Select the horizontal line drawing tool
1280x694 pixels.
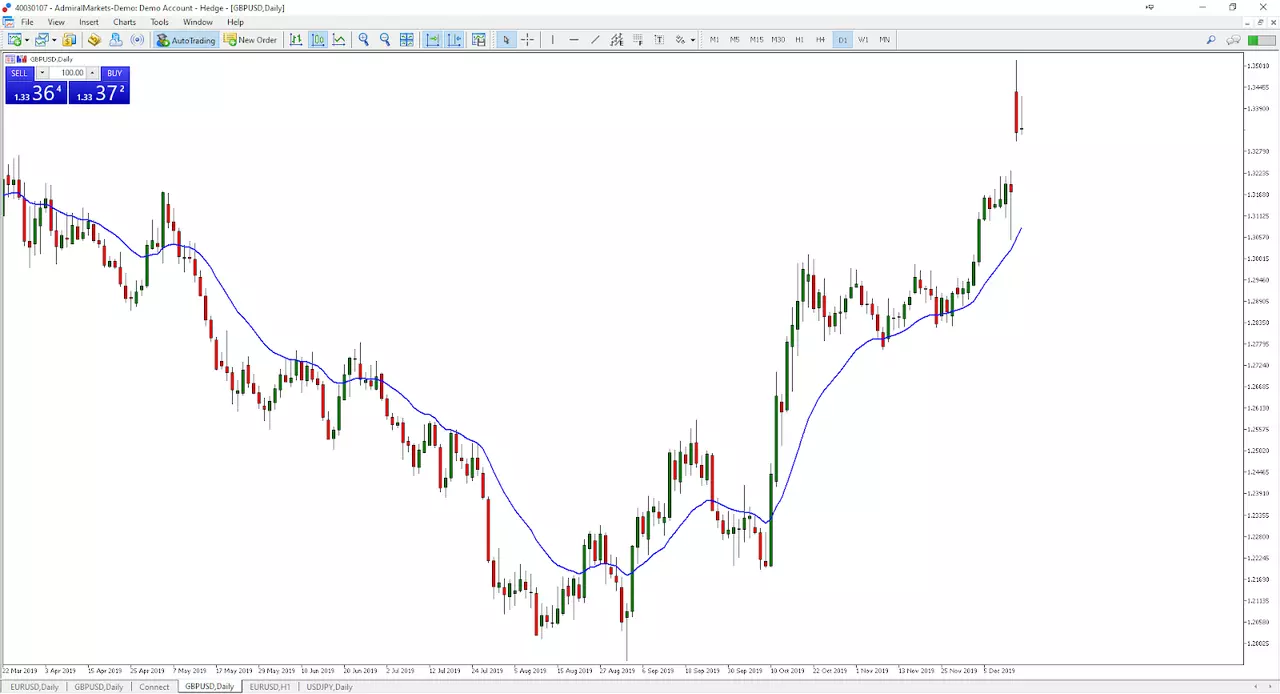pyautogui.click(x=574, y=40)
